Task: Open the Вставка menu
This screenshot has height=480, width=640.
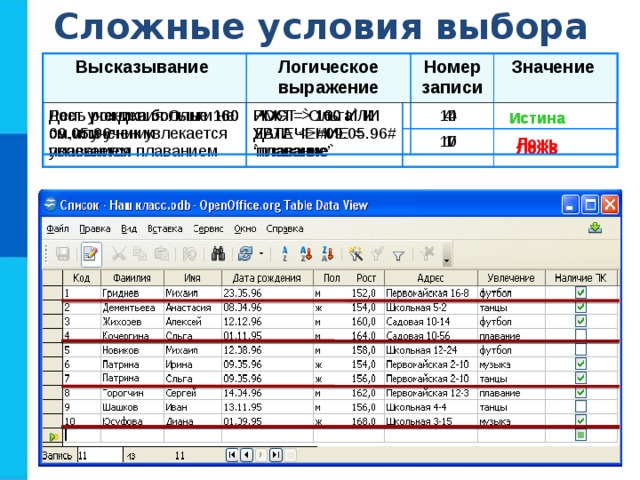Action: (165, 229)
